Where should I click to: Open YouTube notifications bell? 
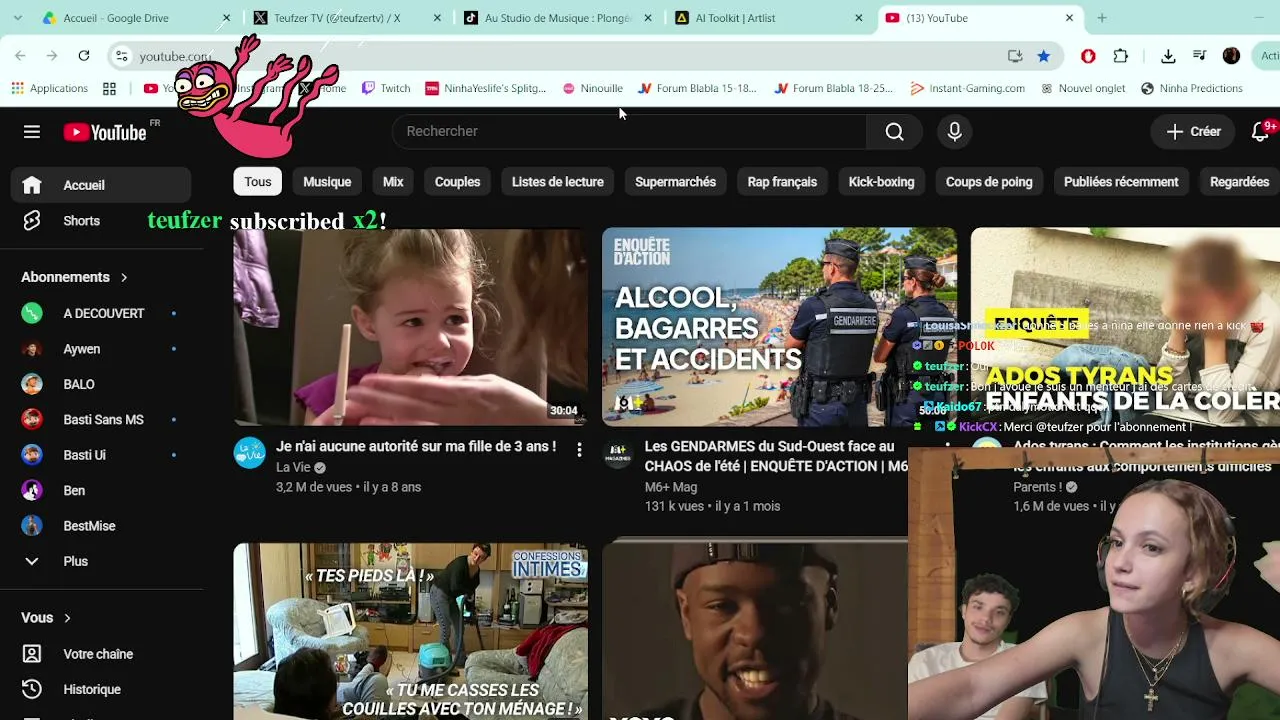(1260, 131)
